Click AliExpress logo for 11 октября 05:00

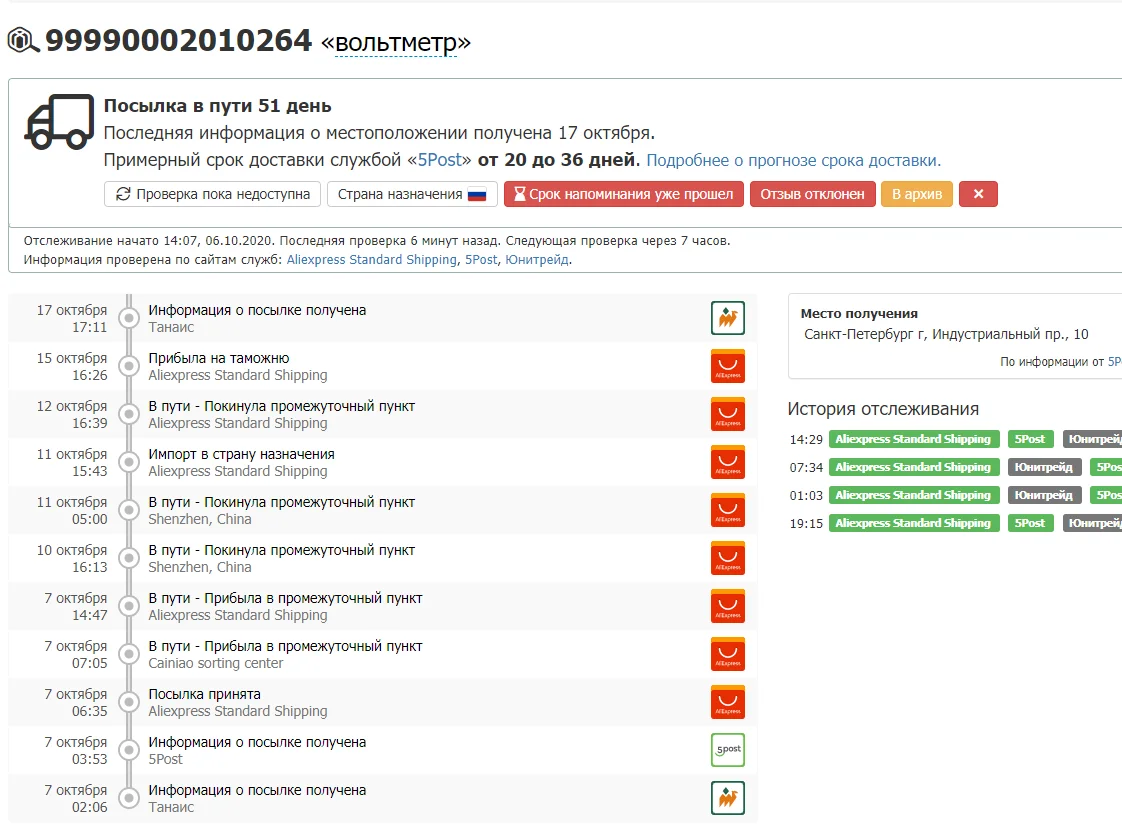[x=728, y=510]
